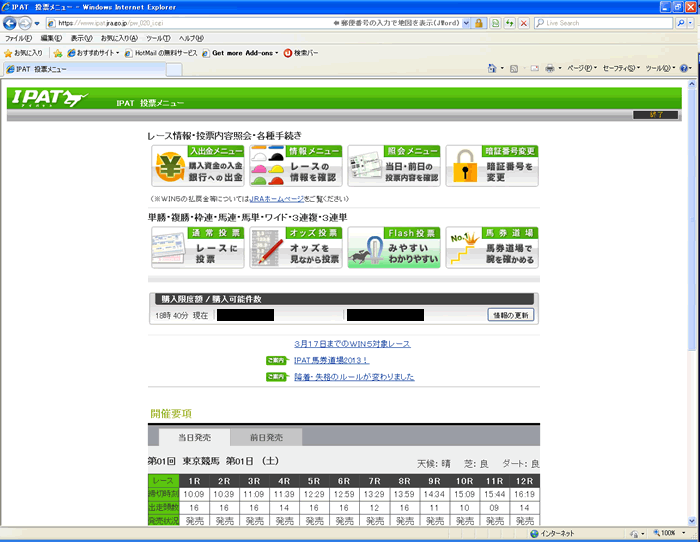700x542 pixels.
Task: Click the new tab button
Action: 174,70
